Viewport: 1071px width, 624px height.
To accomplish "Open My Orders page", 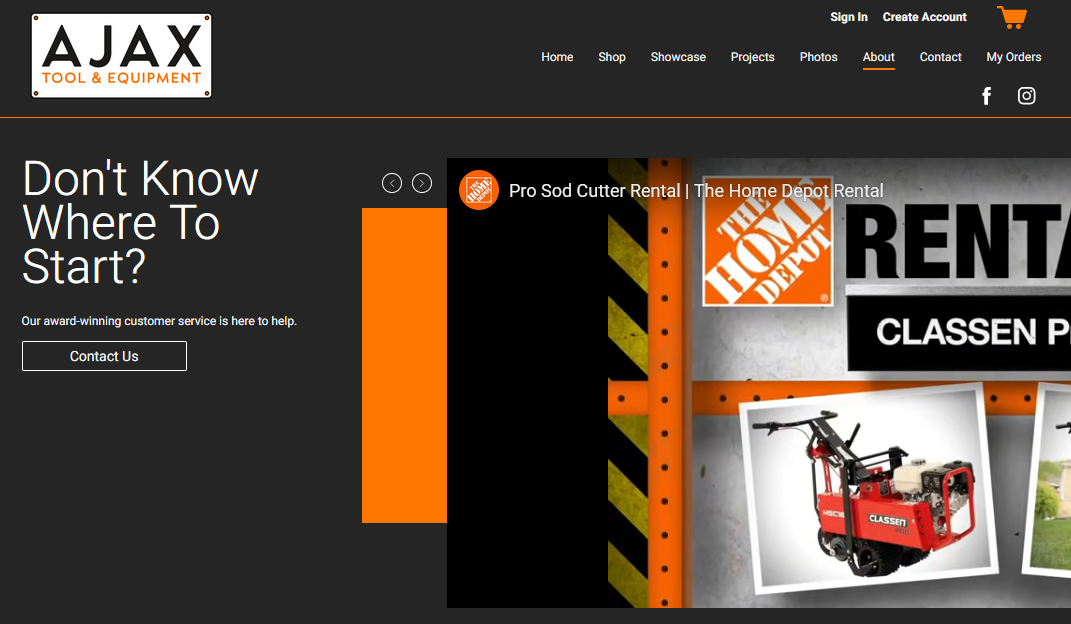I will [x=1013, y=57].
